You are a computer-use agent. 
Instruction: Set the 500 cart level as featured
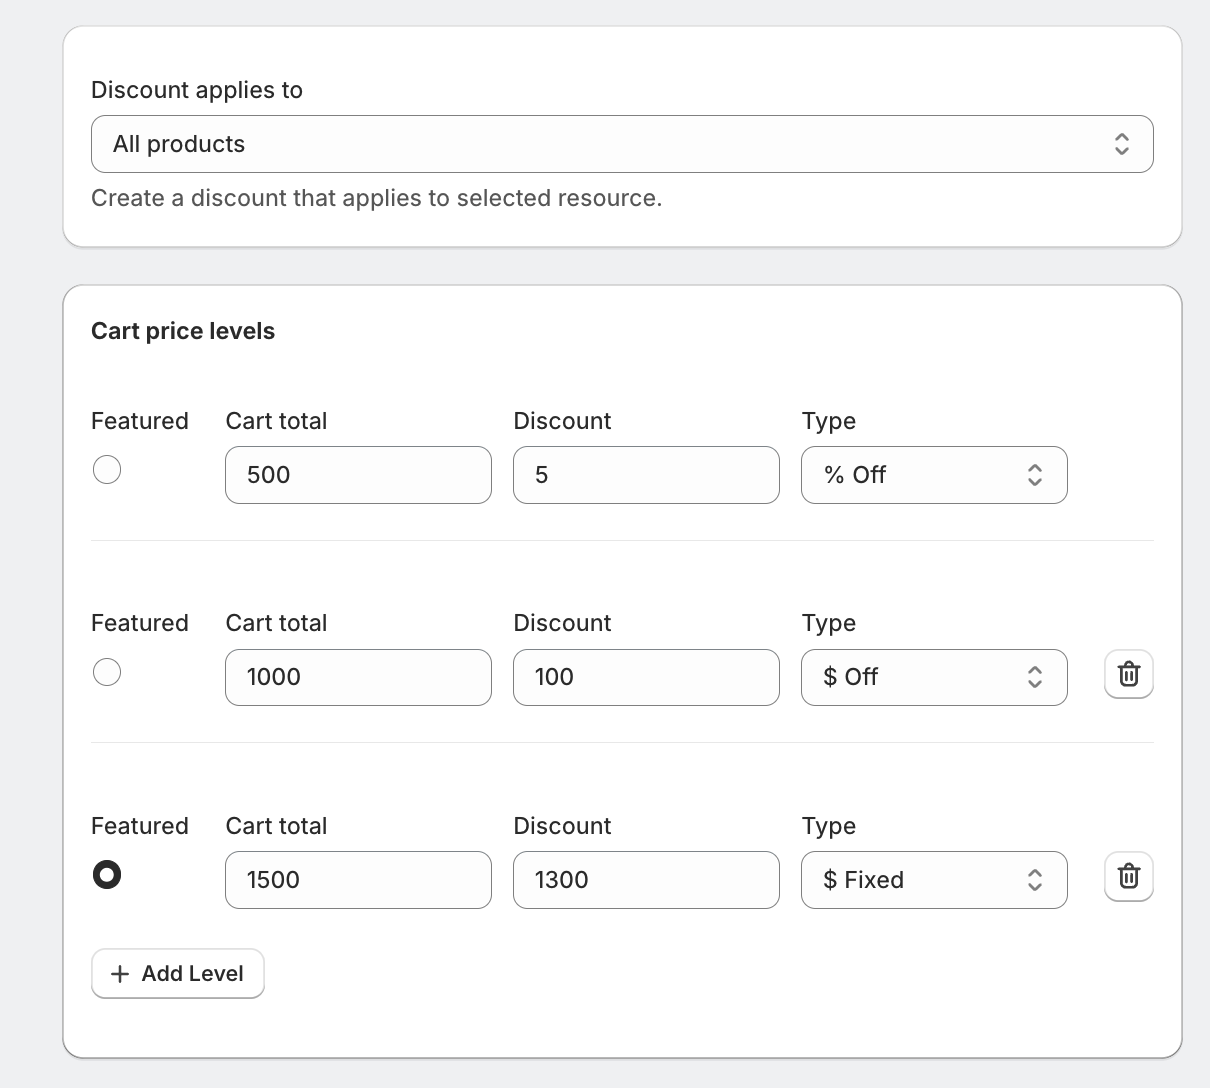(x=107, y=470)
